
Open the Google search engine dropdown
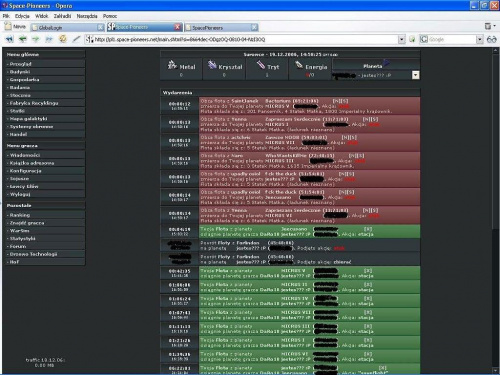[x=479, y=40]
